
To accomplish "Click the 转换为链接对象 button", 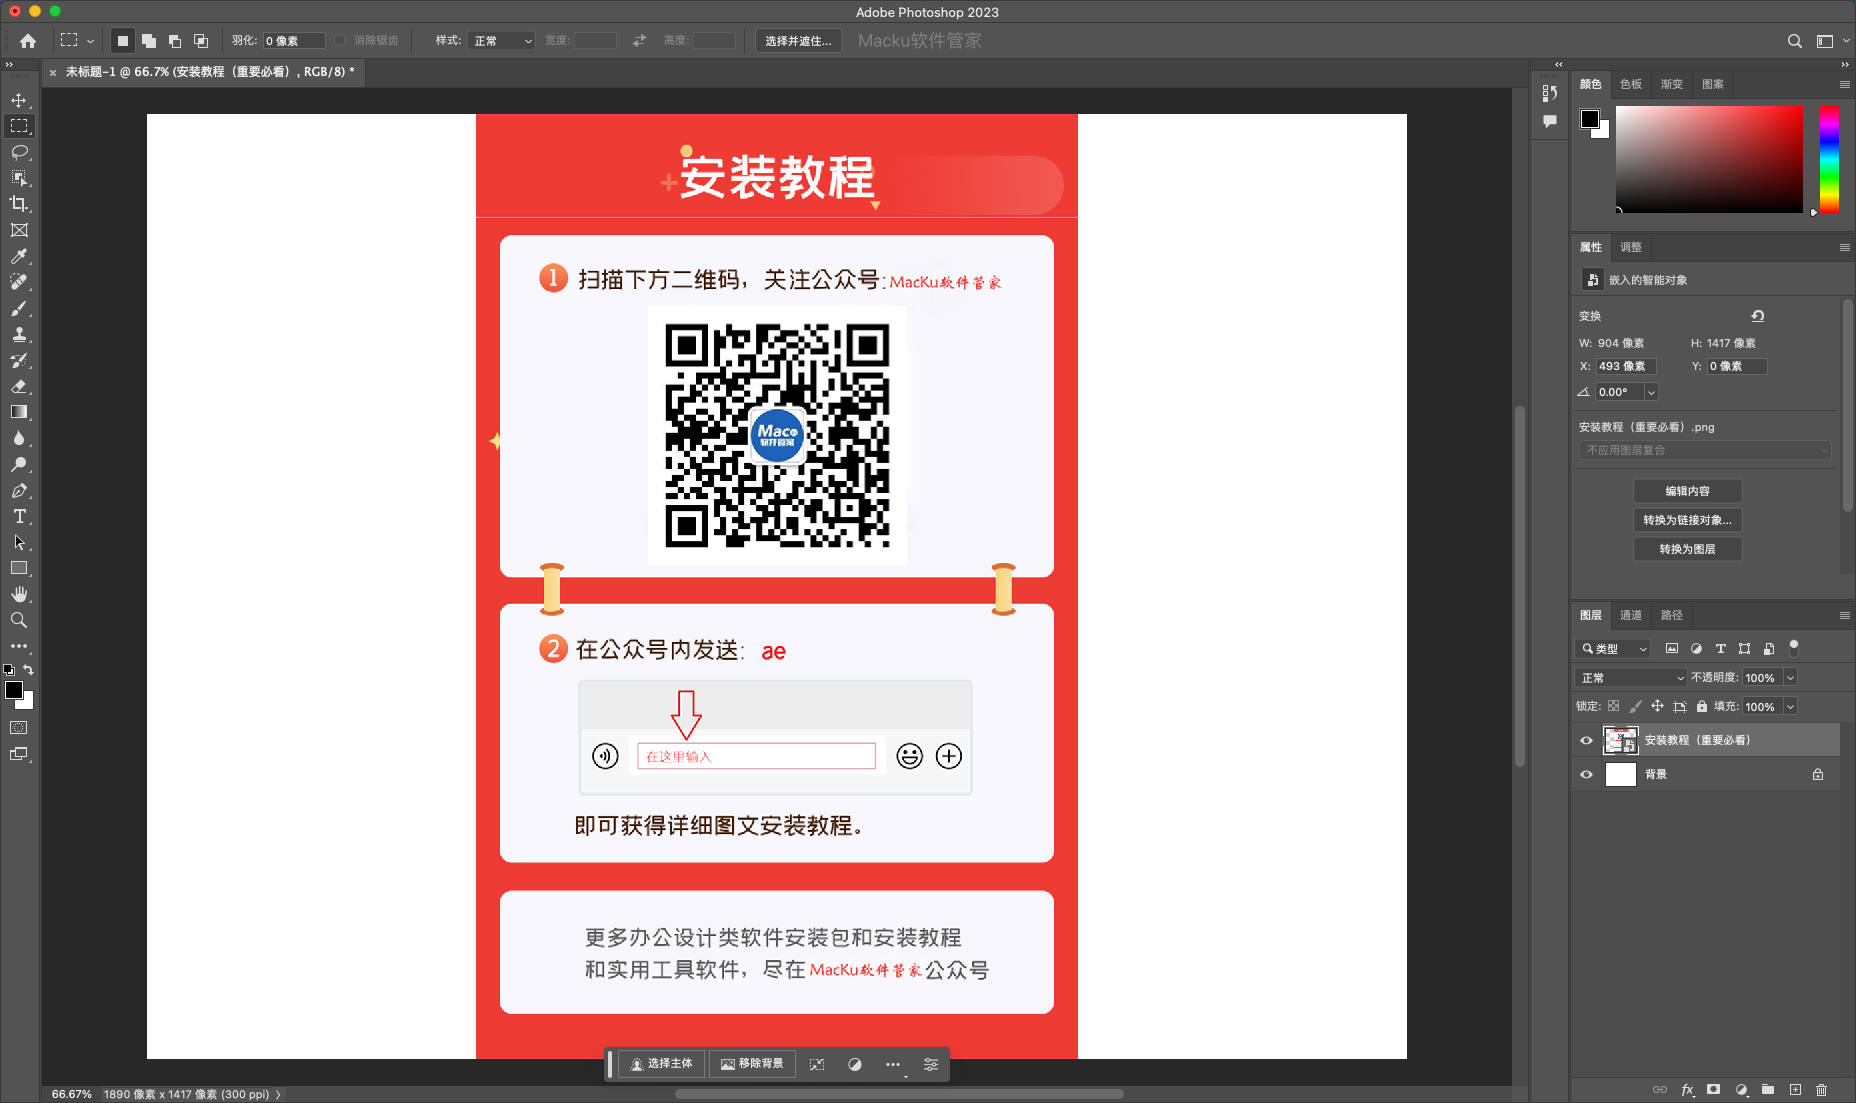I will tap(1687, 520).
